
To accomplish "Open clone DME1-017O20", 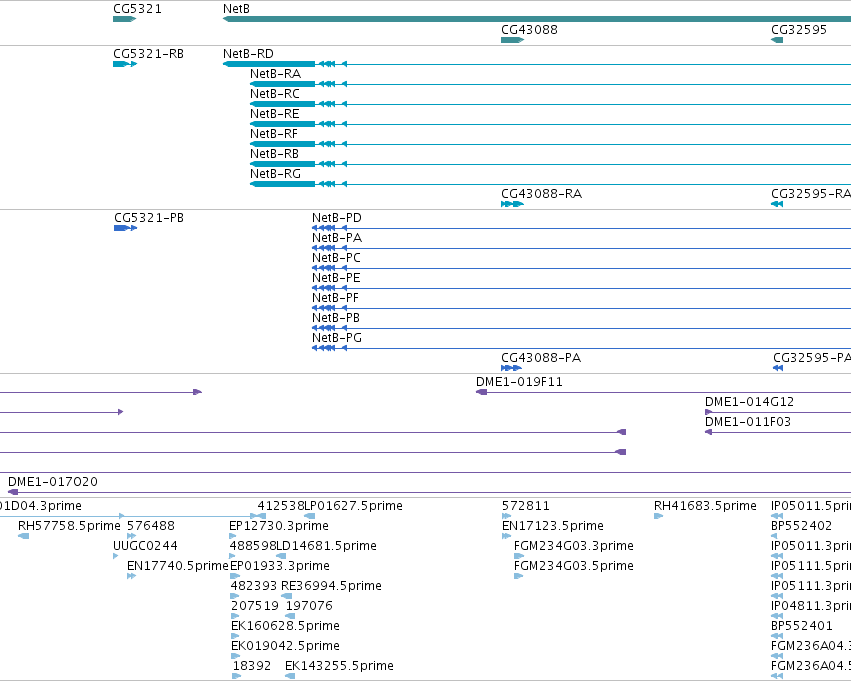I will tap(53, 482).
